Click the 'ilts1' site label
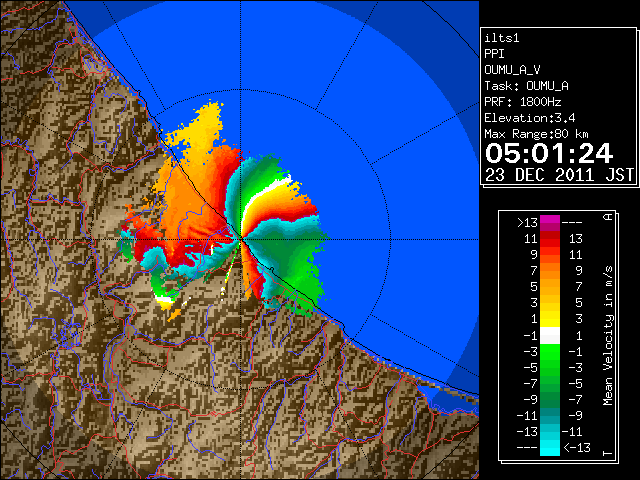640x480 pixels. click(502, 38)
